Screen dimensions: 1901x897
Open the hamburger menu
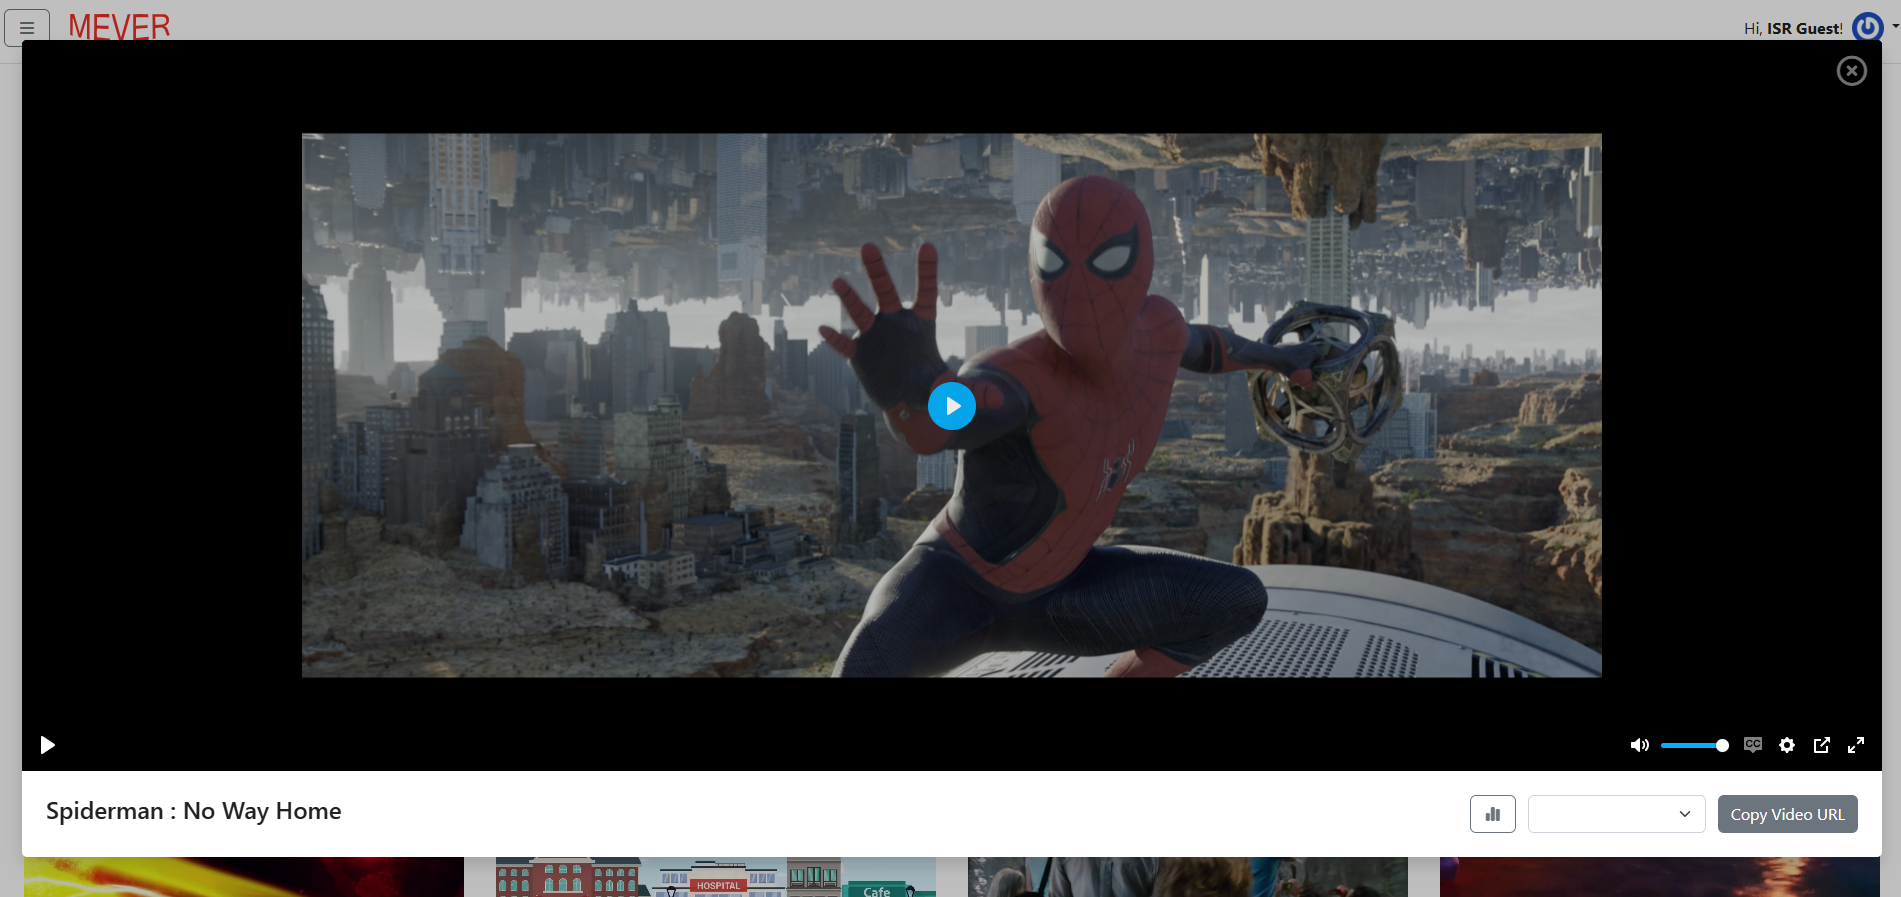[27, 27]
